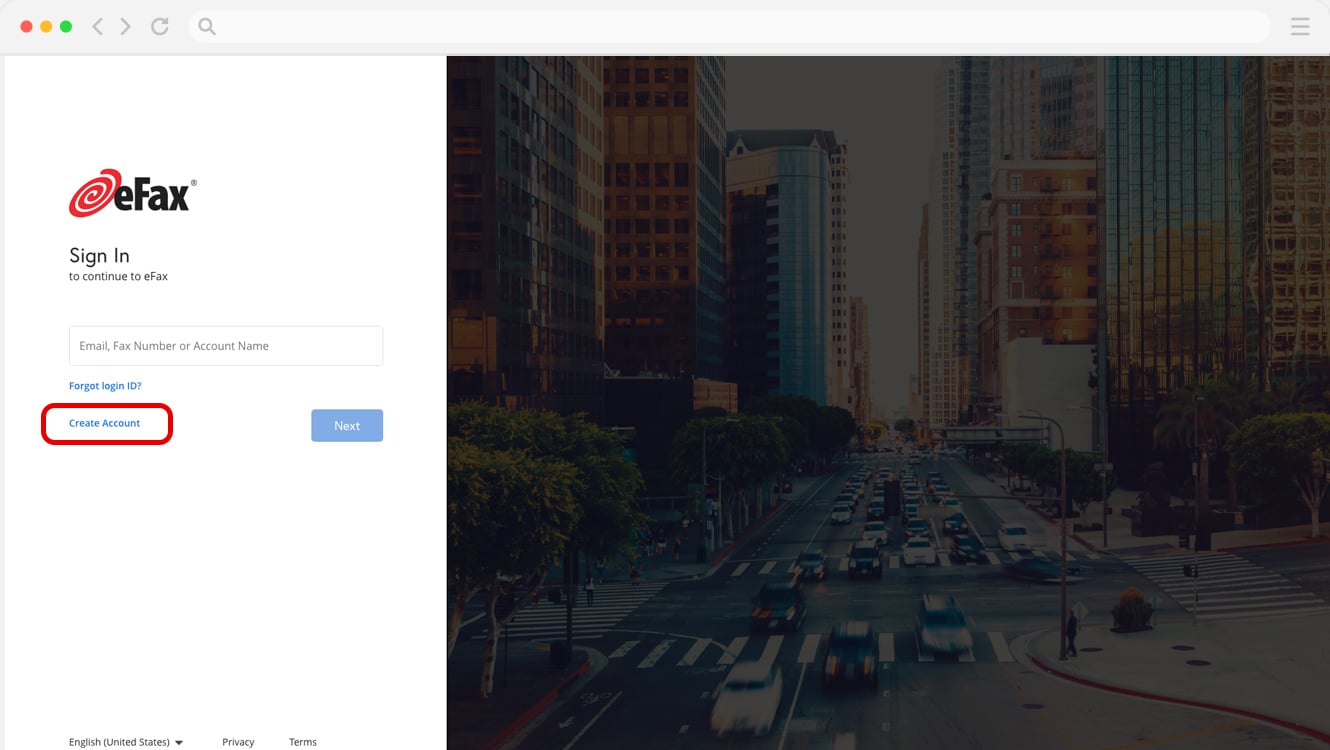Click the search magnifier icon
1330x750 pixels.
tap(205, 26)
